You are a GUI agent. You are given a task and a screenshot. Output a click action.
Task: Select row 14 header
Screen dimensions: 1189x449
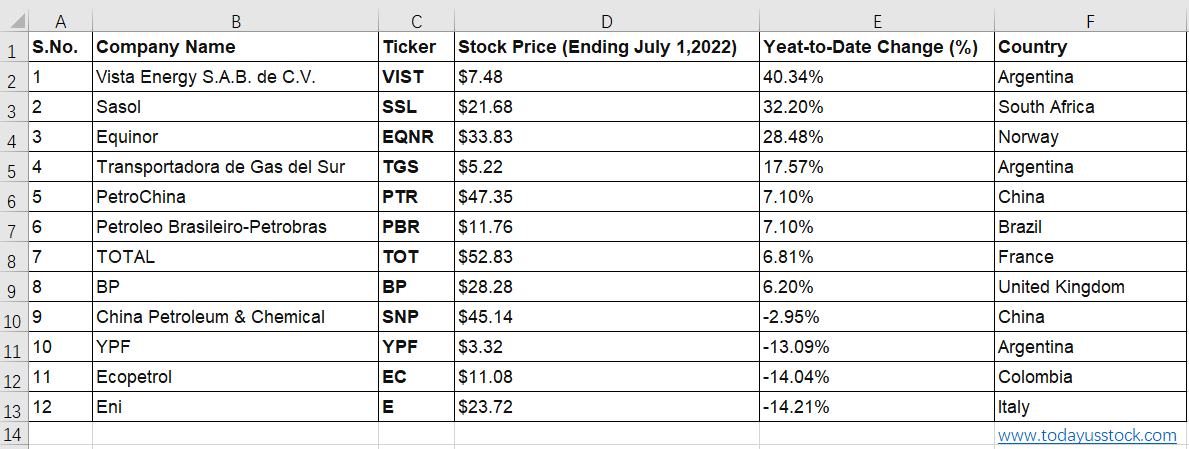tap(14, 435)
